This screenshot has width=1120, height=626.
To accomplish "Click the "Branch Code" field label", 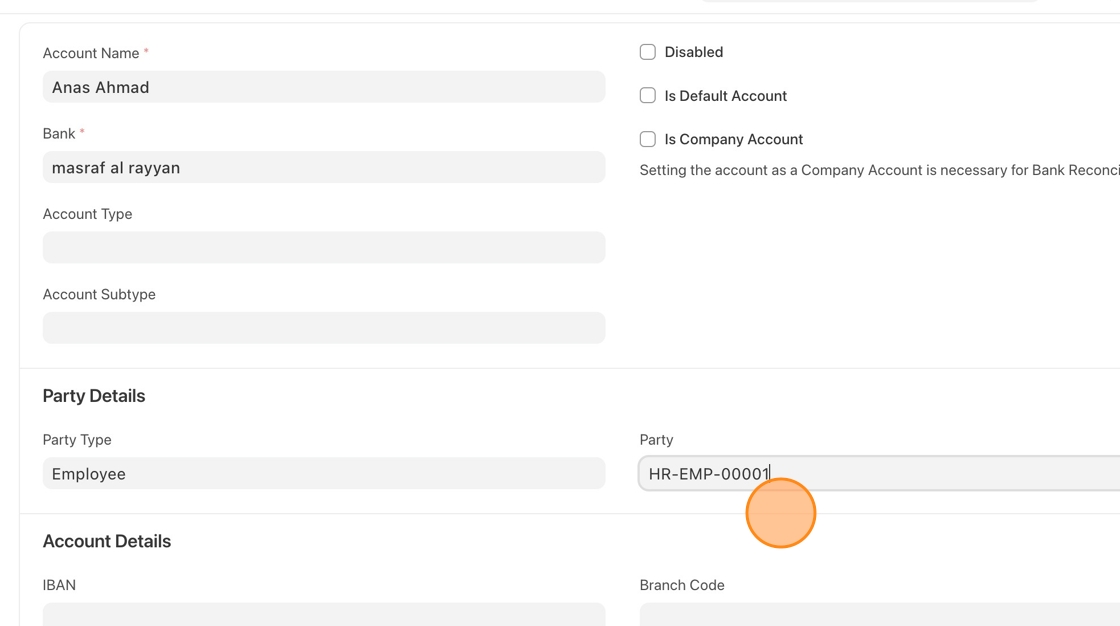I will coord(682,585).
